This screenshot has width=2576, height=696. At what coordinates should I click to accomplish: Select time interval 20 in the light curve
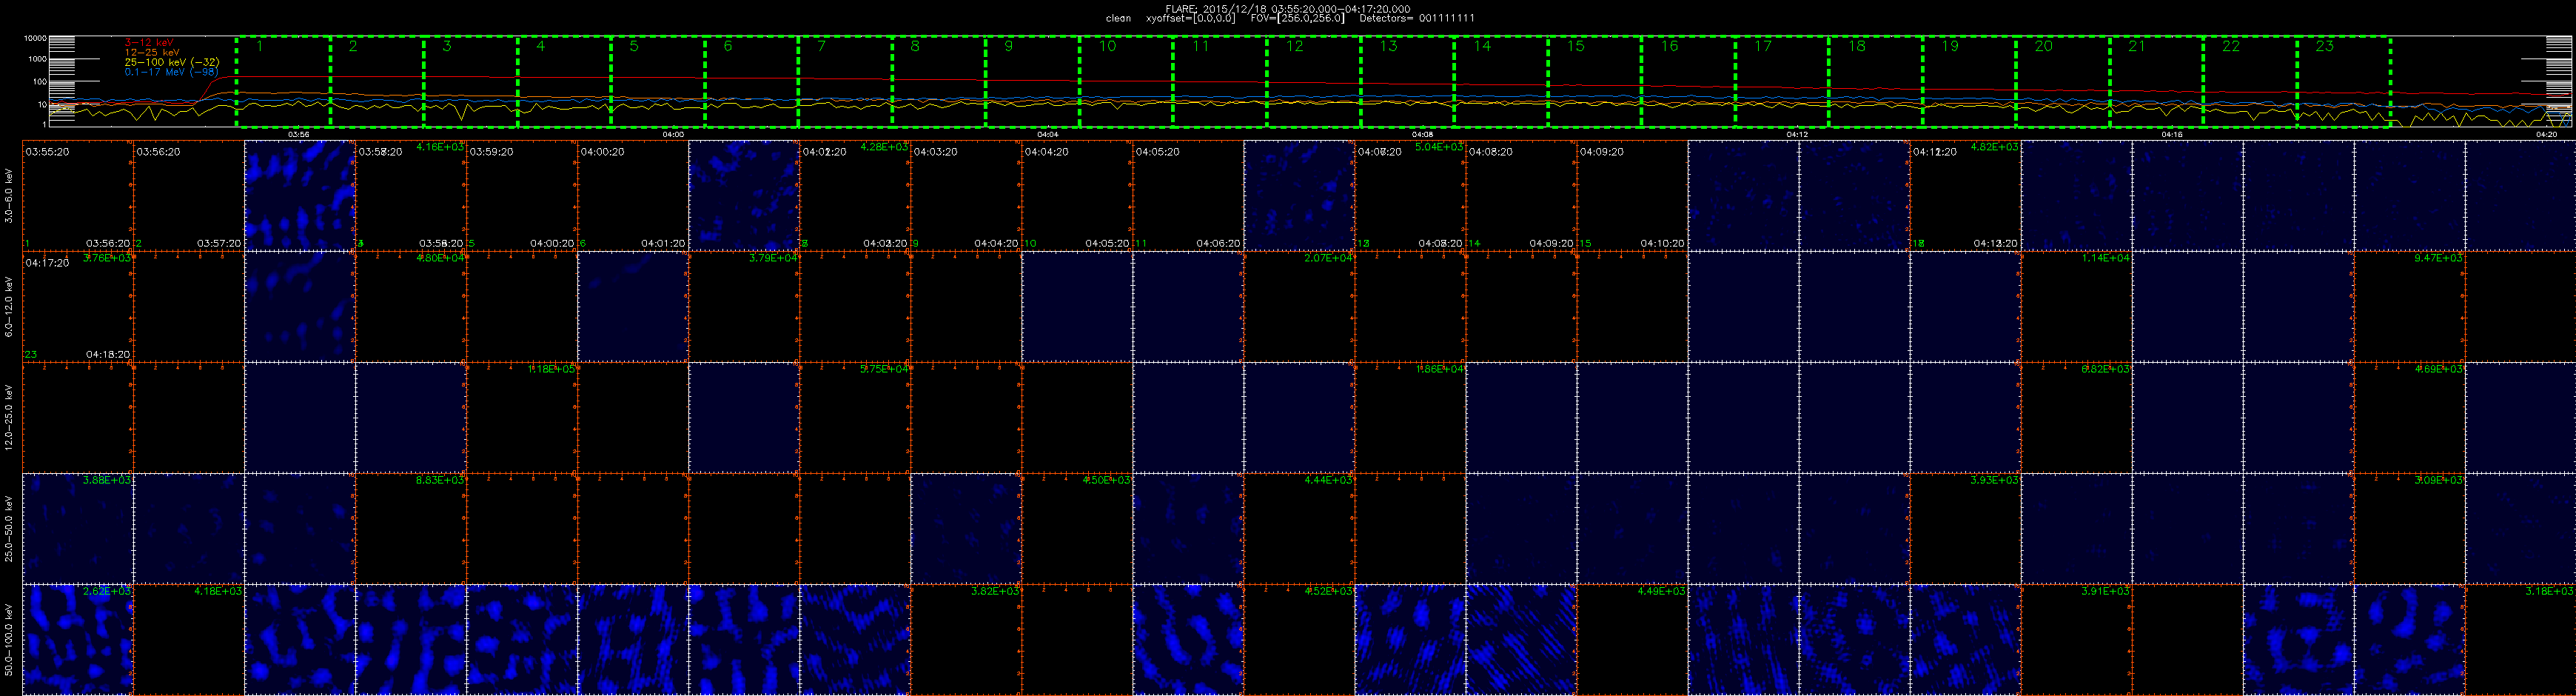pyautogui.click(x=2062, y=82)
